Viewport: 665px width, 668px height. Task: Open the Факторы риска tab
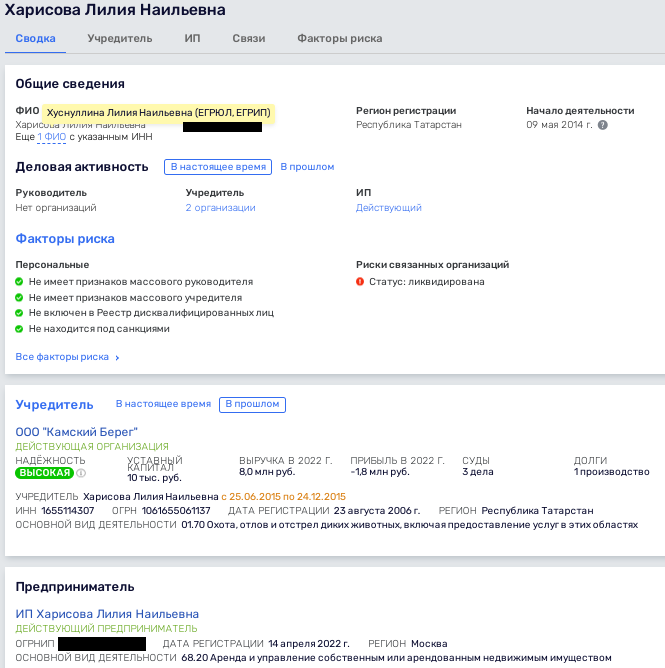[340, 38]
